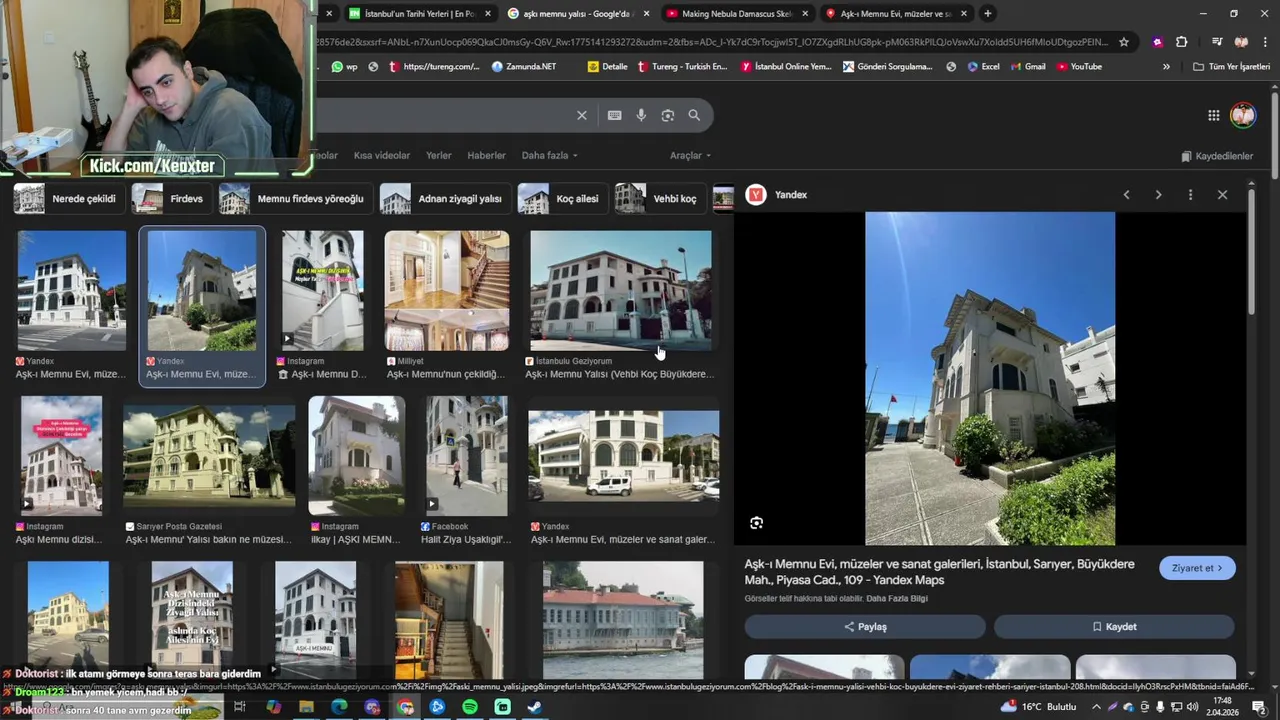
Task: Open the Tureng - Turkish En... bookmark
Action: (x=682, y=67)
